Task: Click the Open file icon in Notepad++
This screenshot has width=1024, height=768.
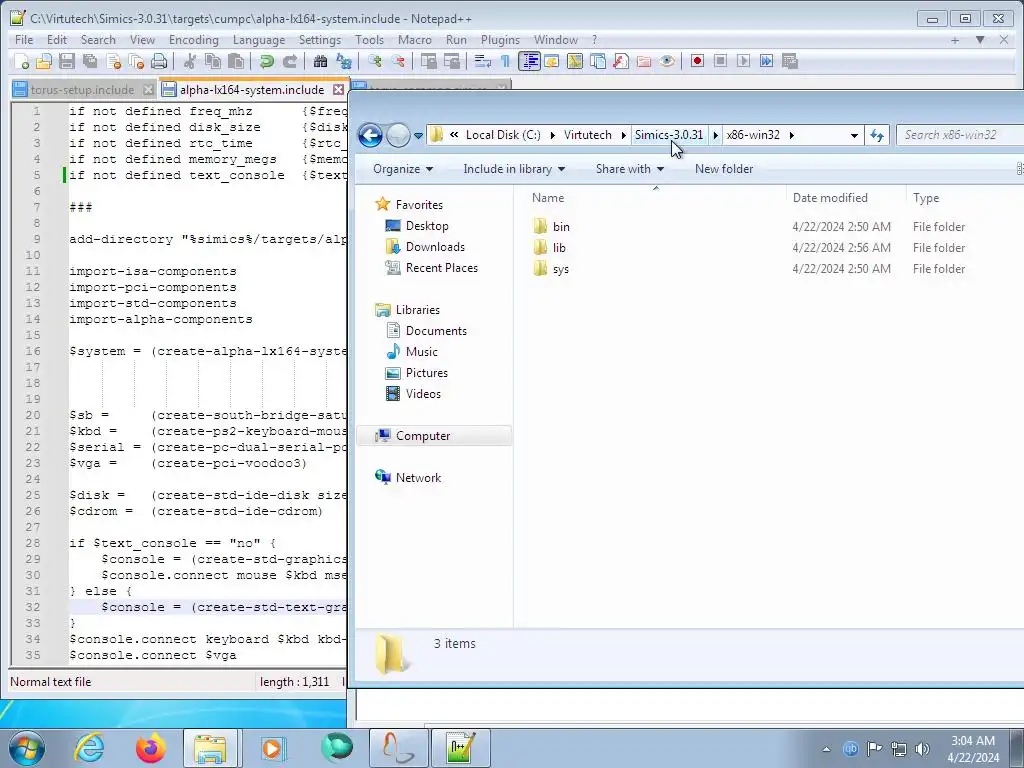Action: (44, 61)
